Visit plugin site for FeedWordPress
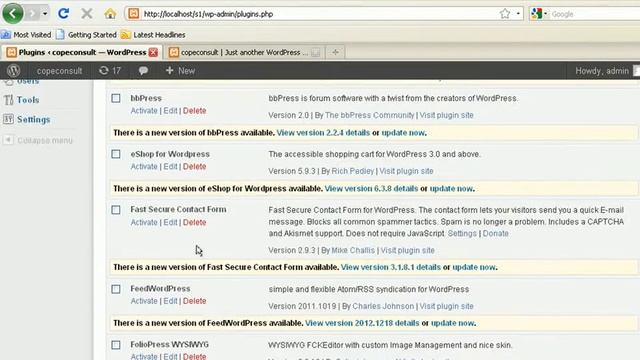 tap(447, 306)
